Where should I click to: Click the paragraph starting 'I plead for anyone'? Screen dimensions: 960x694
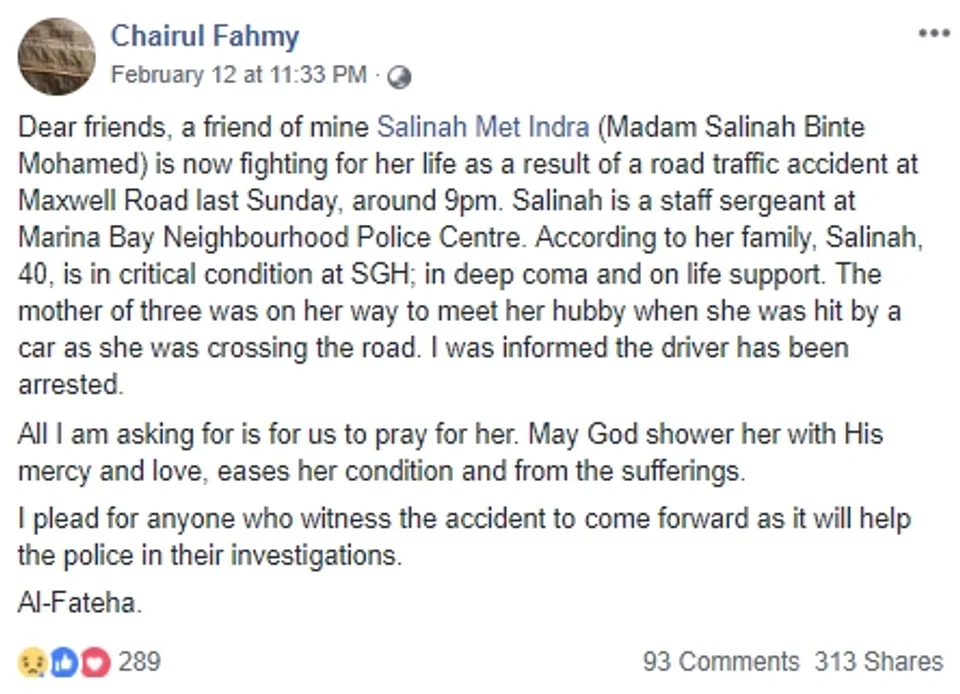(464, 537)
